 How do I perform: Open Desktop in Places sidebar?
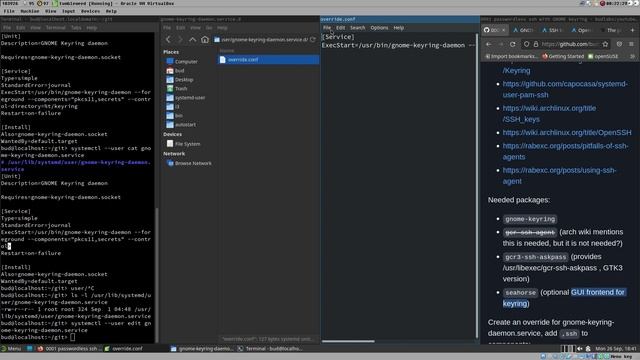click(x=180, y=80)
